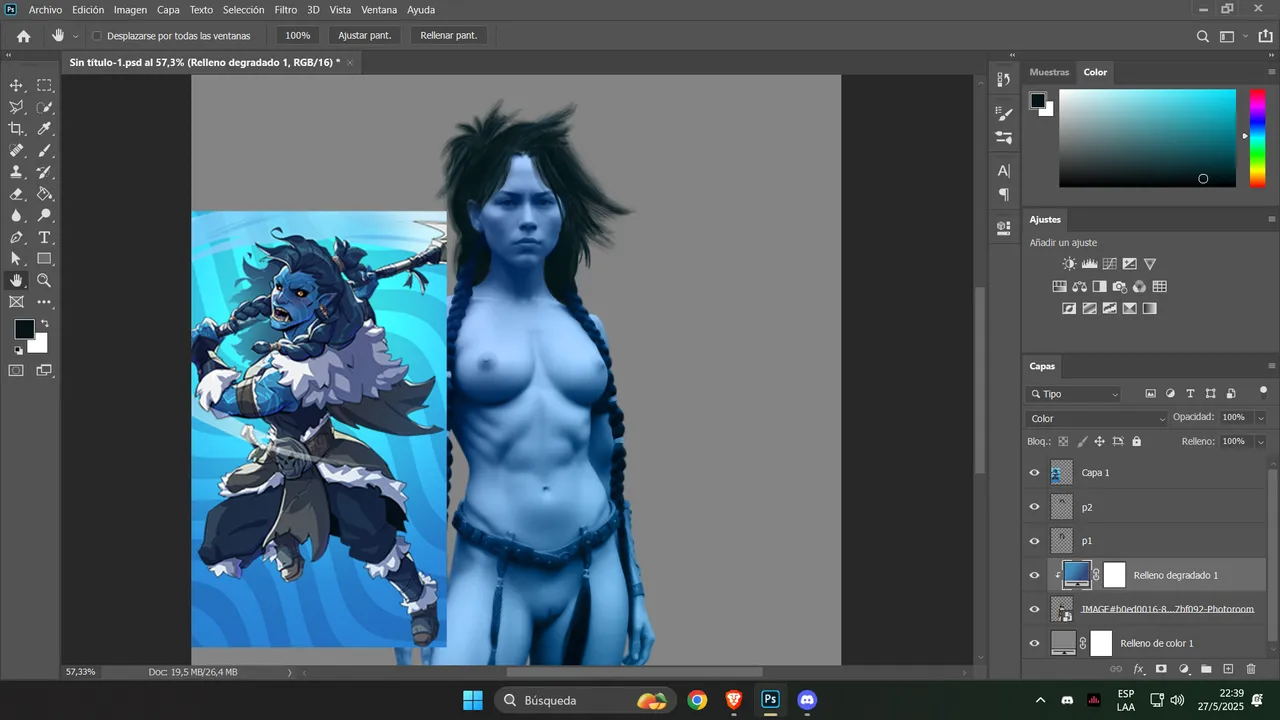Click the foreground color swatch in toolbar
The image size is (1280, 720).
point(24,329)
